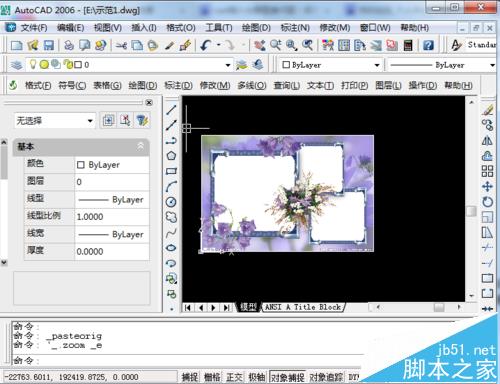The height and width of the screenshot is (384, 500).
Task: Open the 视图(V) menu
Action: tap(108, 28)
